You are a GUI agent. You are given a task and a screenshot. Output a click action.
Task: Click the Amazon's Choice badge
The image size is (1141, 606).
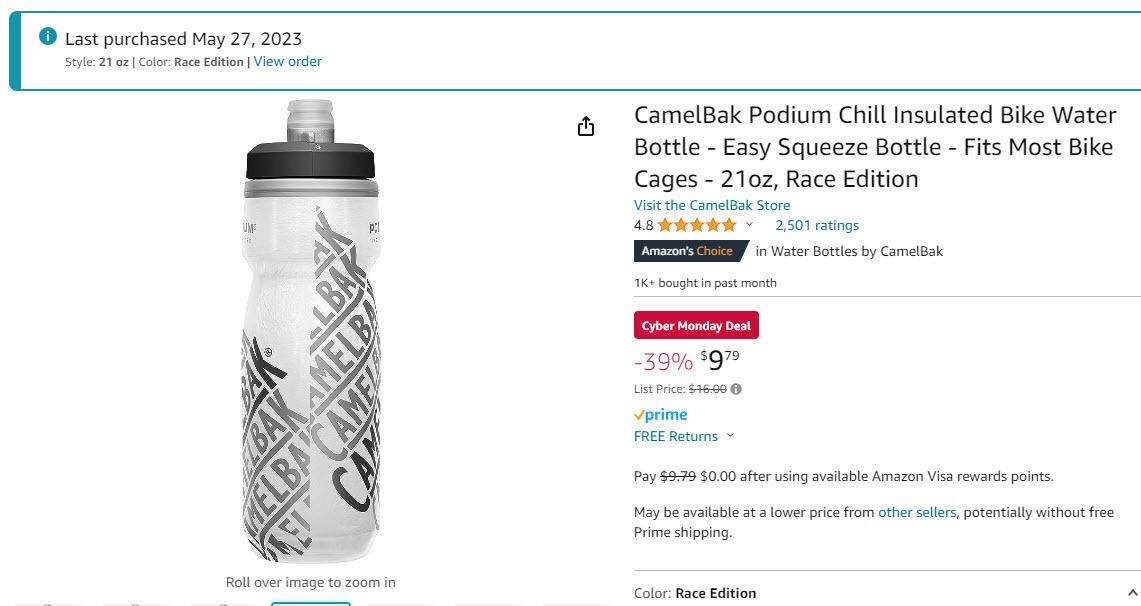(x=688, y=251)
